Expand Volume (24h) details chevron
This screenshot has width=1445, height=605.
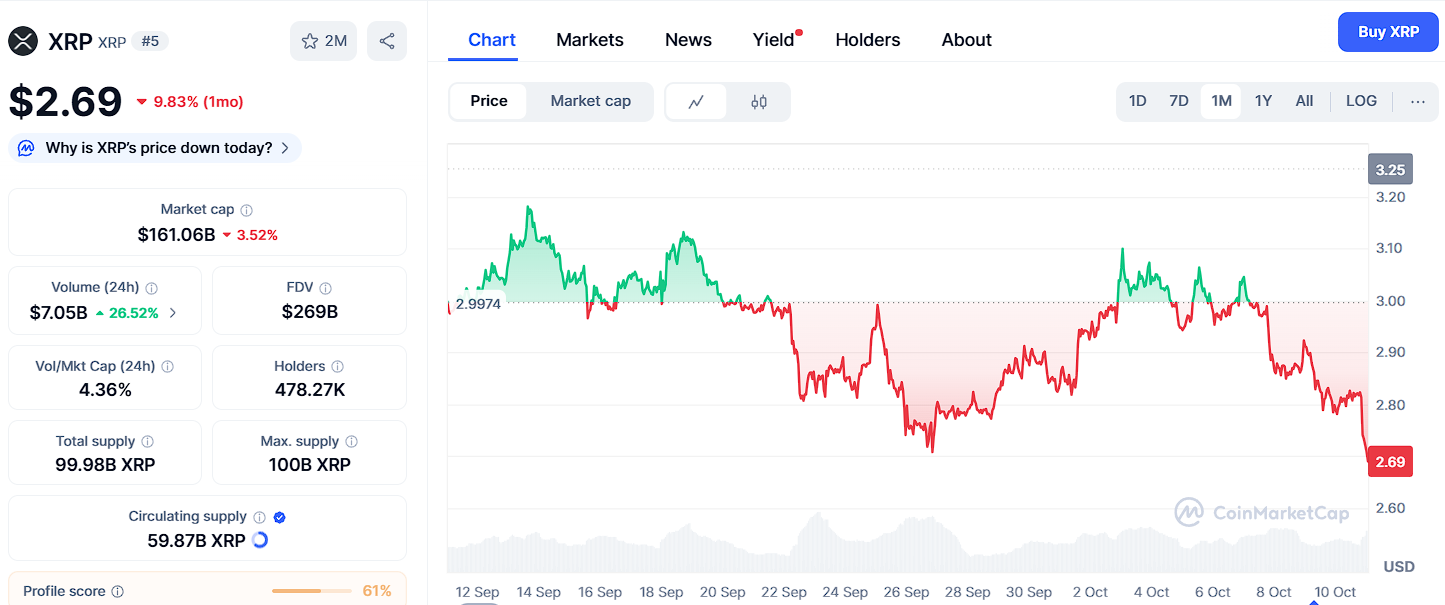click(173, 313)
